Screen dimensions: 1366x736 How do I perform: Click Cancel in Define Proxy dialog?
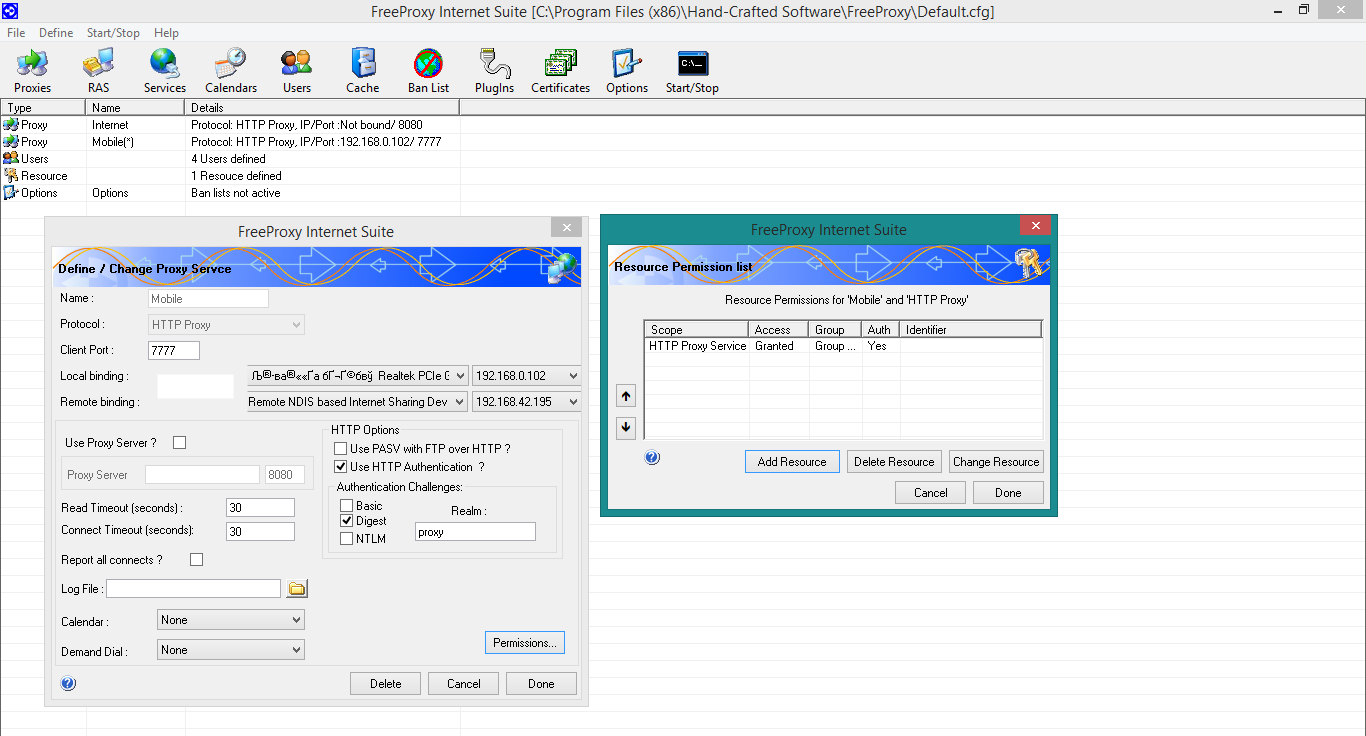(464, 684)
